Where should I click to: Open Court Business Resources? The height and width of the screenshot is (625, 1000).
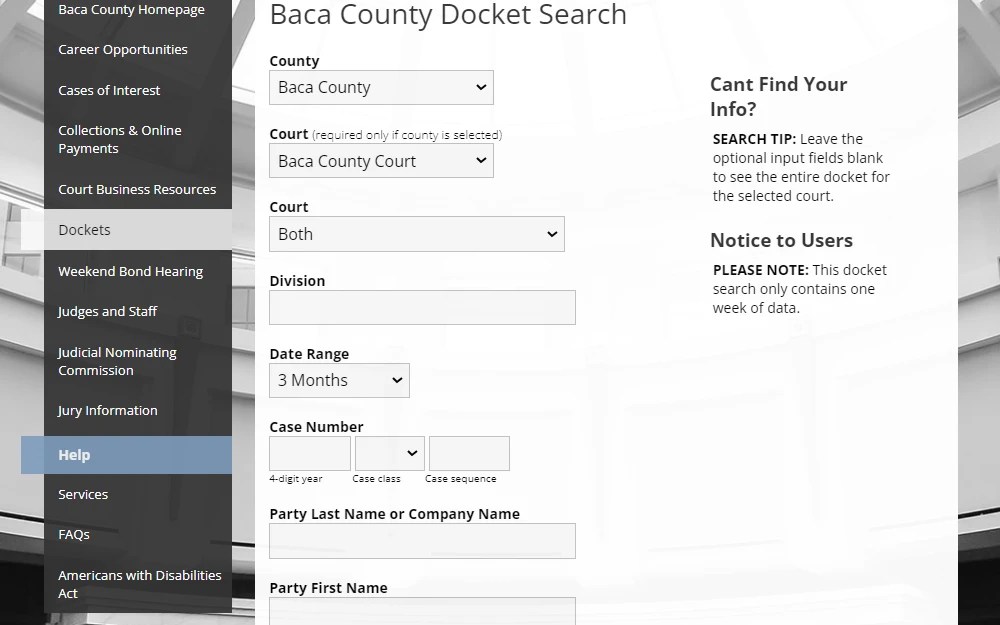137,190
